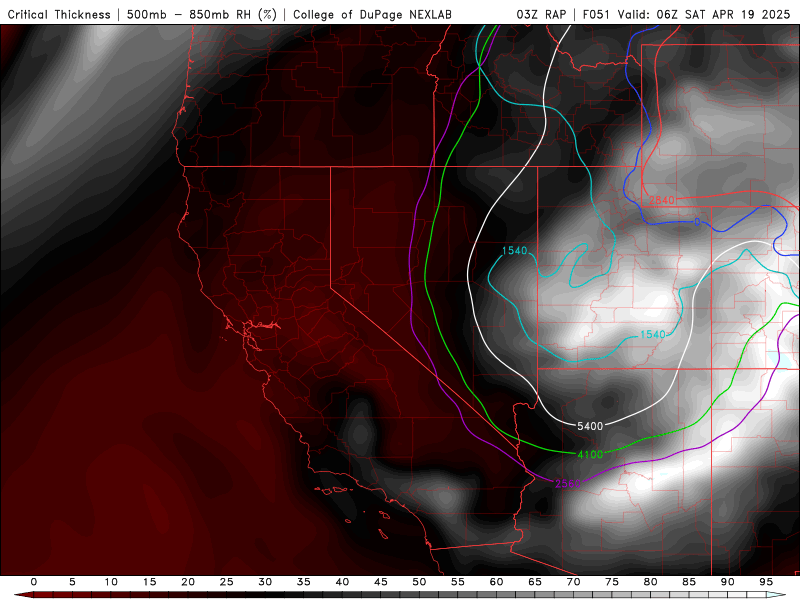The width and height of the screenshot is (800, 600).
Task: Click the "85" tick on the color scale
Action: click(x=689, y=582)
